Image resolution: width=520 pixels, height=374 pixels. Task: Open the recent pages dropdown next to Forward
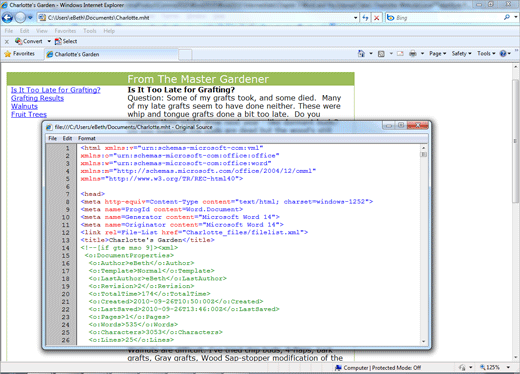pos(30,18)
